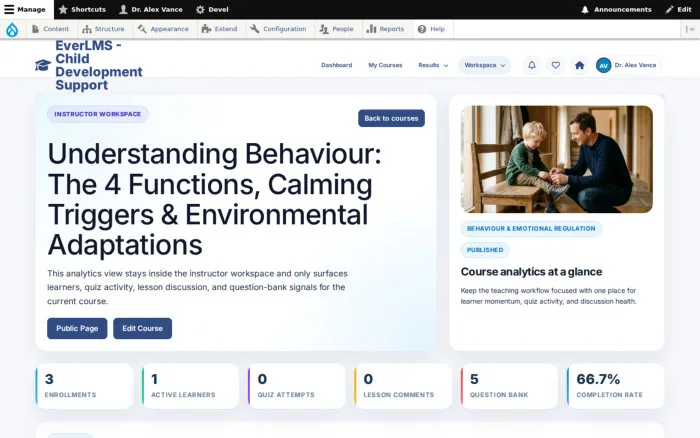Click Course analytics at a glance heading

coord(531,272)
